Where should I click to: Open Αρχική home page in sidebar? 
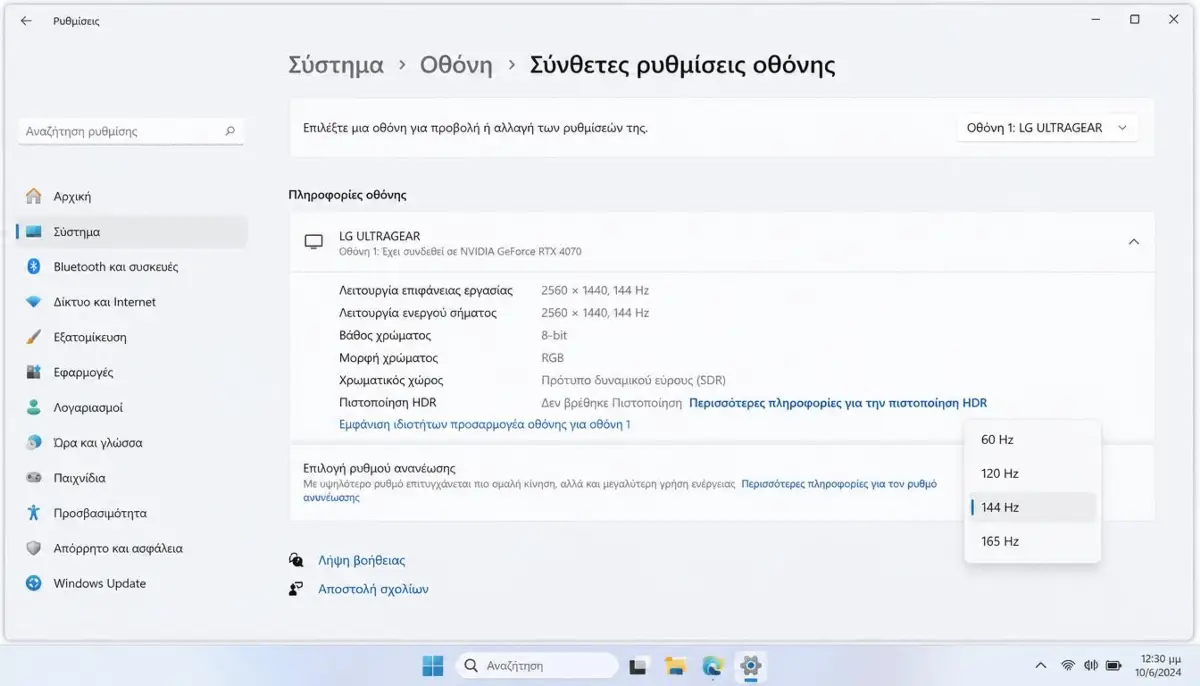pyautogui.click(x=132, y=196)
